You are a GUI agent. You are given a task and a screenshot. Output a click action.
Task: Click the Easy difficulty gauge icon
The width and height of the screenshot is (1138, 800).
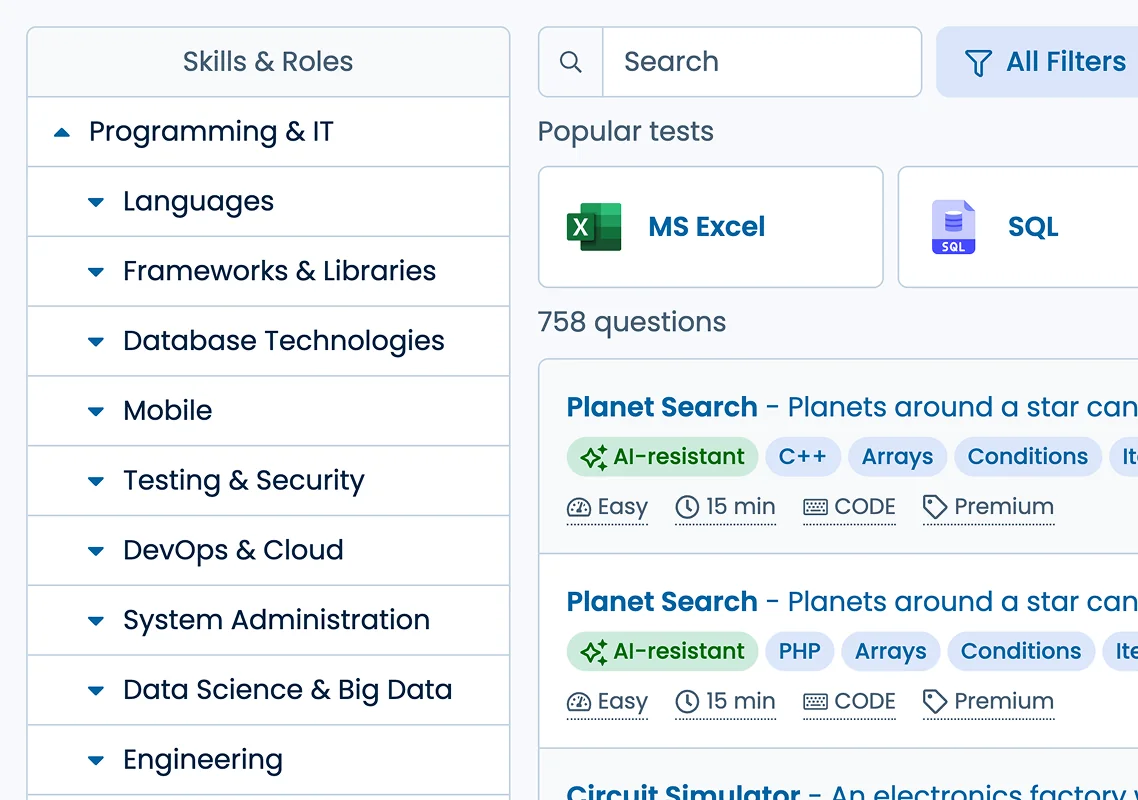coord(579,506)
